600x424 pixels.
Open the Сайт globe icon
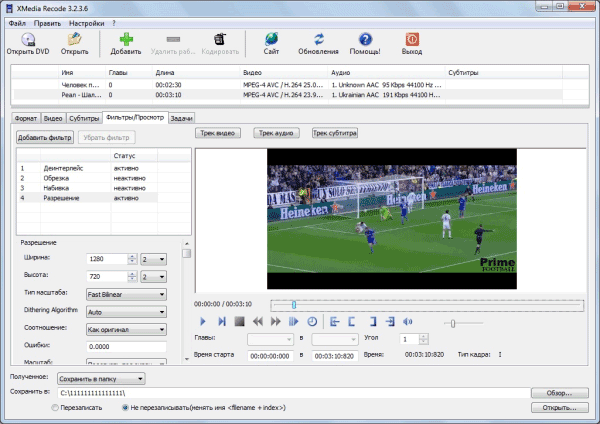[271, 39]
